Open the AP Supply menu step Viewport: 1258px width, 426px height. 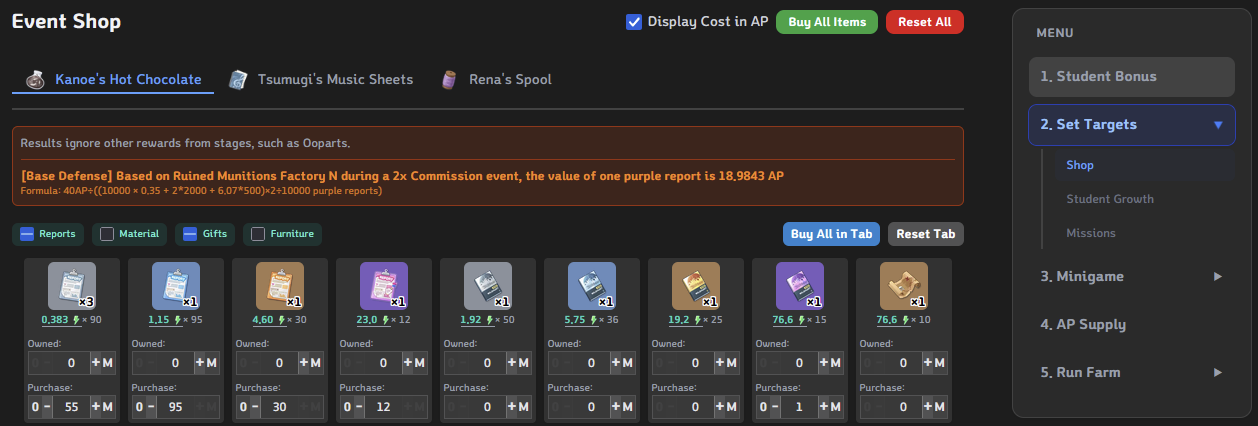tap(1132, 324)
